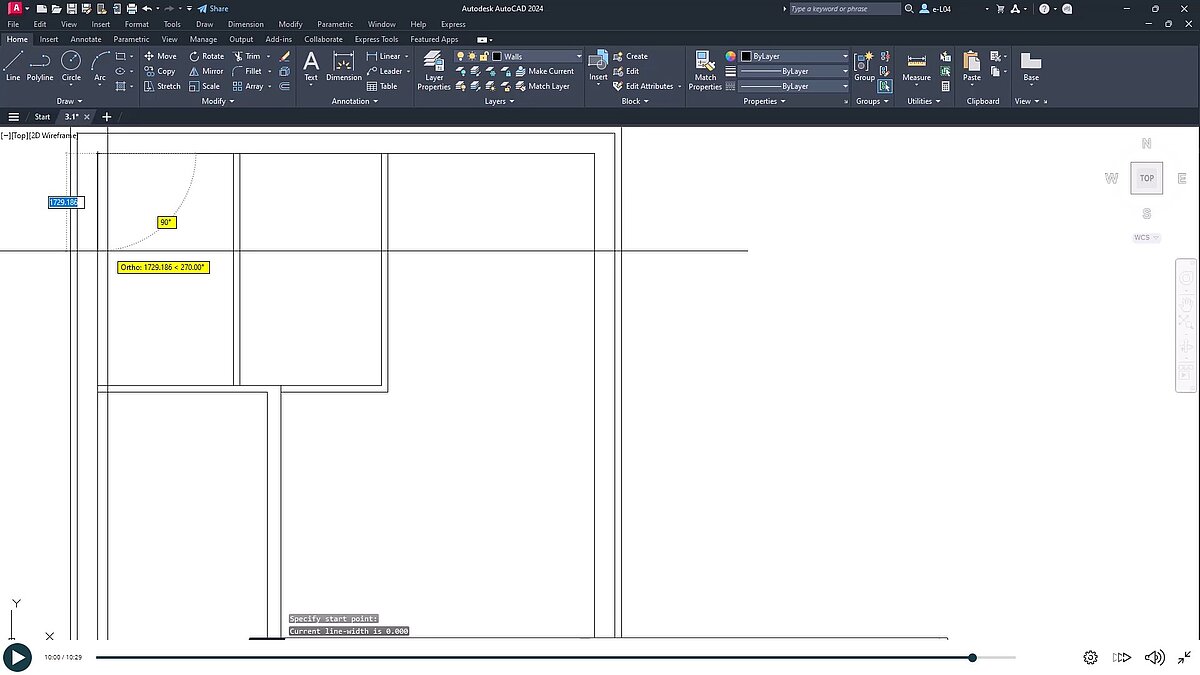The width and height of the screenshot is (1200, 675).
Task: Click the Match Properties tool
Action: click(x=705, y=70)
